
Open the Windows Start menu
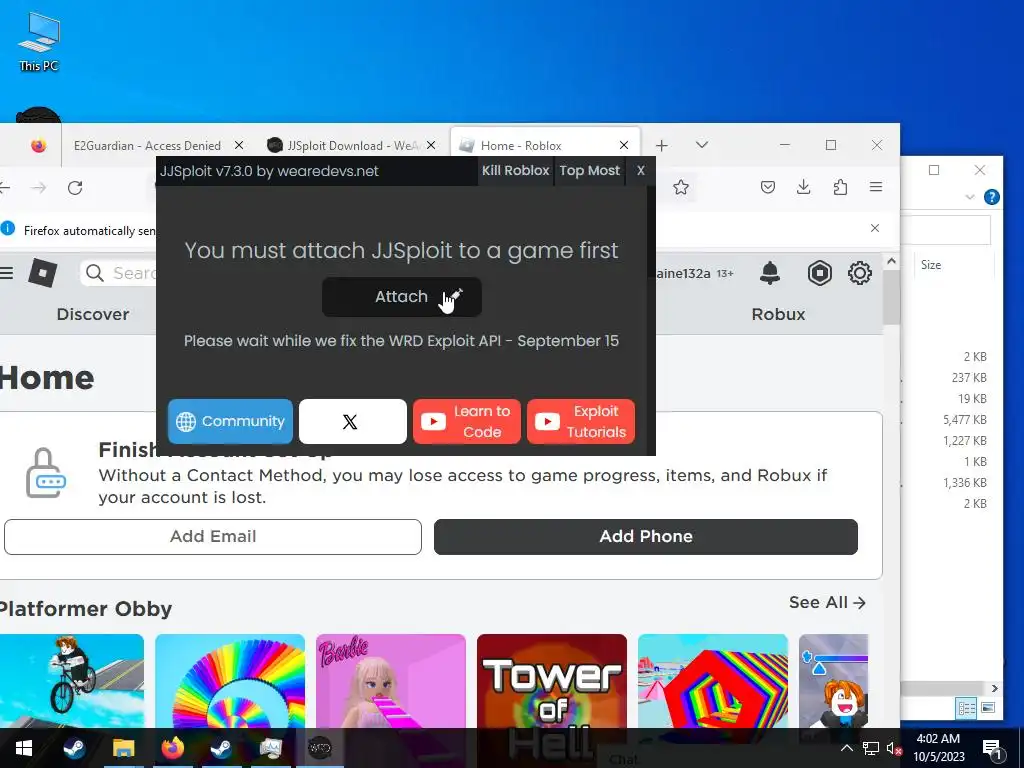coord(24,748)
